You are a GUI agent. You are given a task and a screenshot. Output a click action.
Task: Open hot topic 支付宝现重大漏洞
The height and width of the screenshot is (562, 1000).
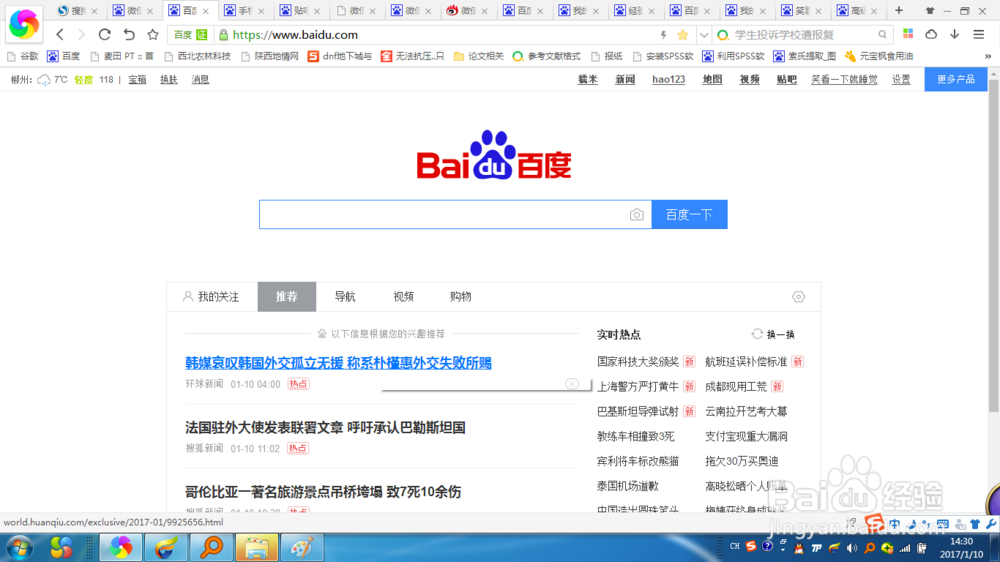tap(746, 436)
